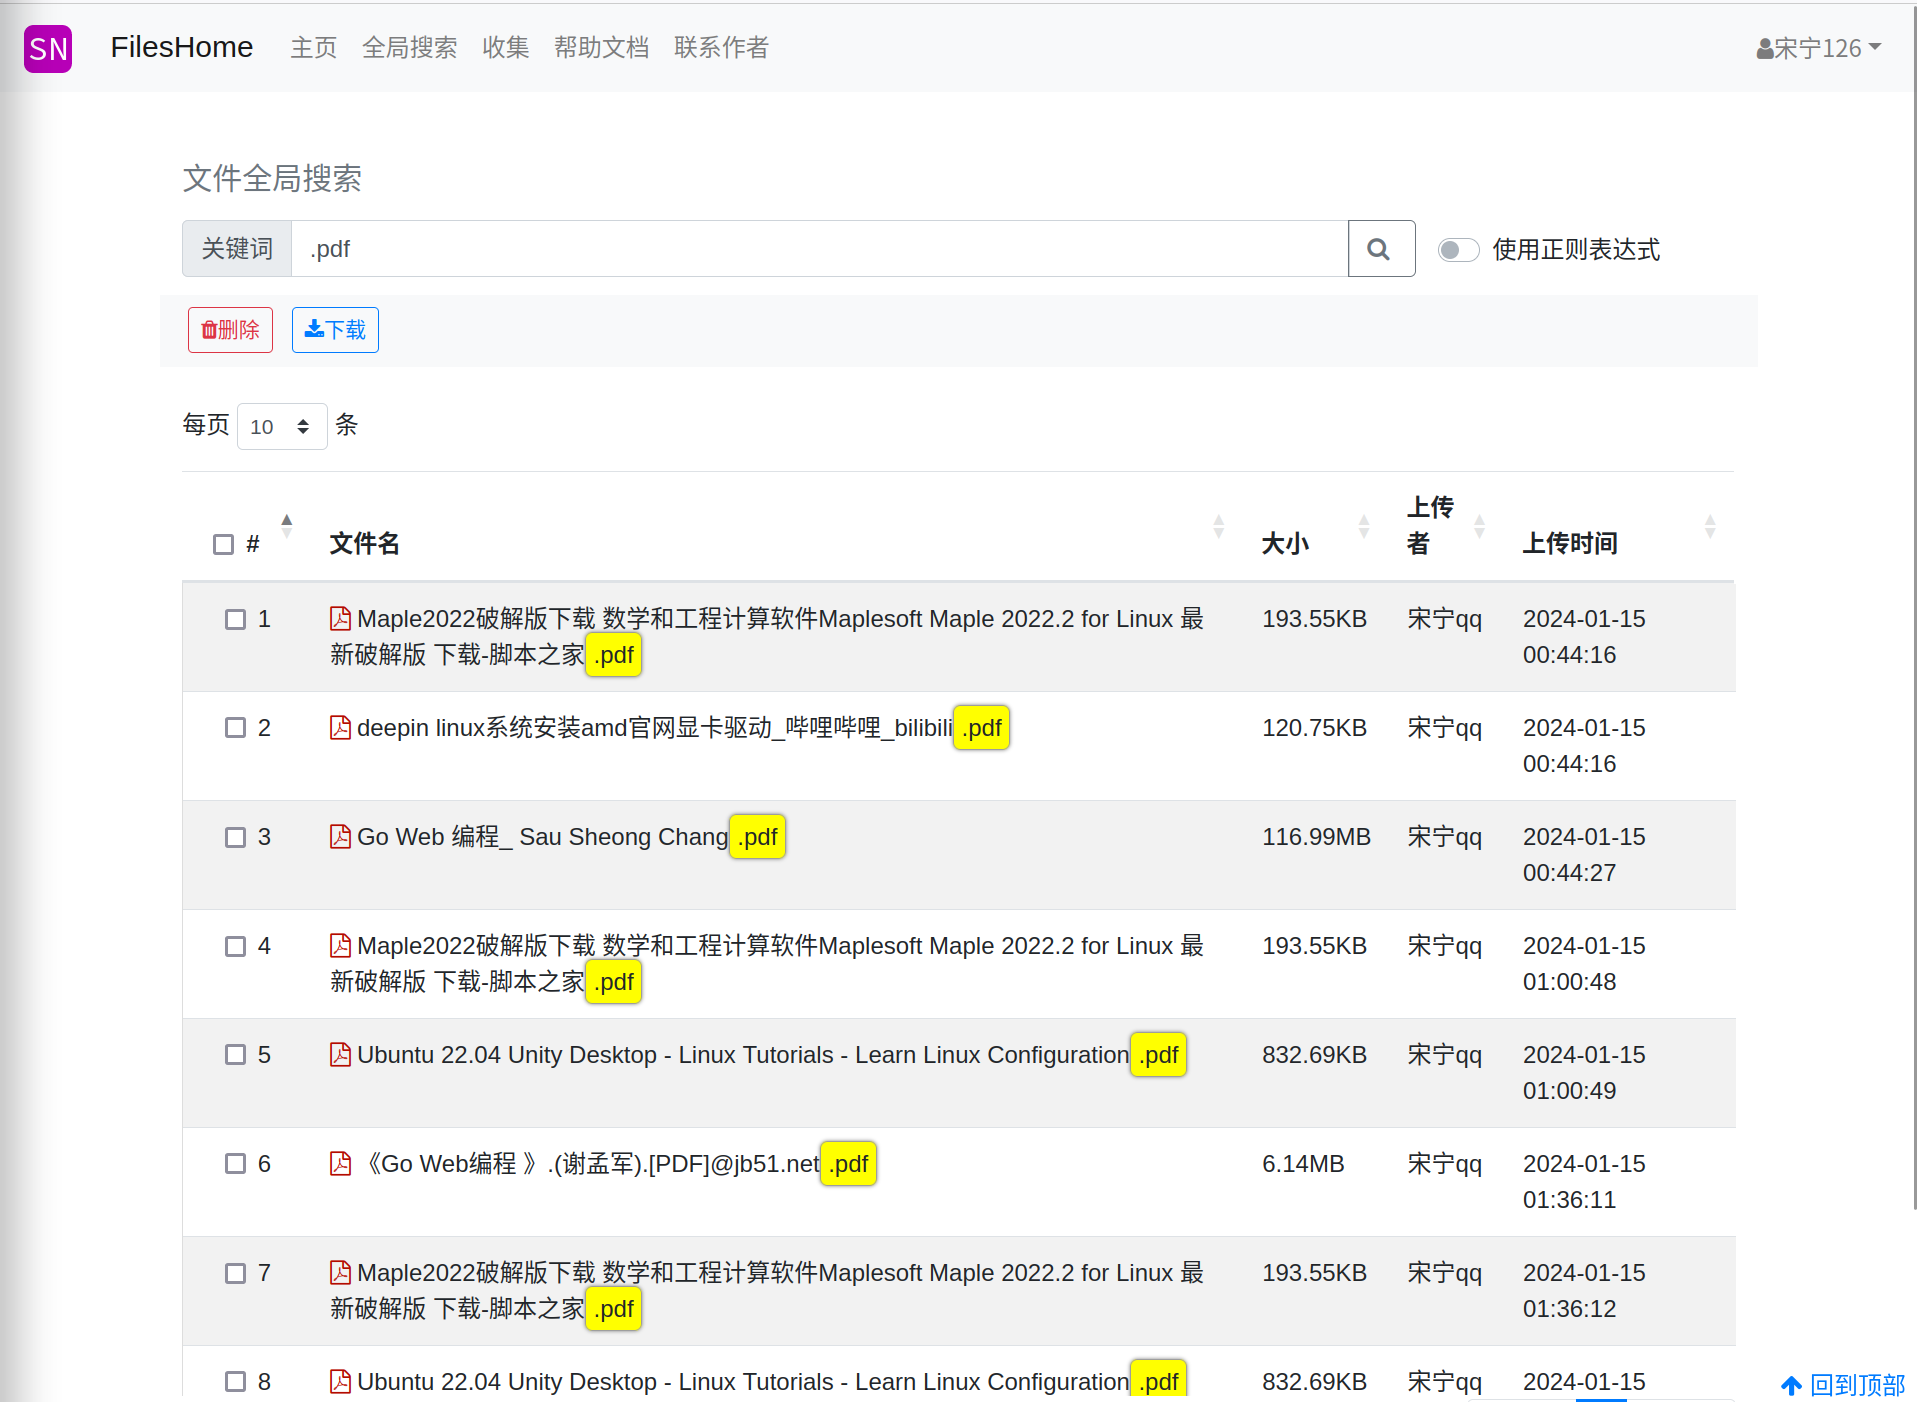Go to 主页 in the navbar
Screen dimensions: 1917x1402
pos(313,48)
